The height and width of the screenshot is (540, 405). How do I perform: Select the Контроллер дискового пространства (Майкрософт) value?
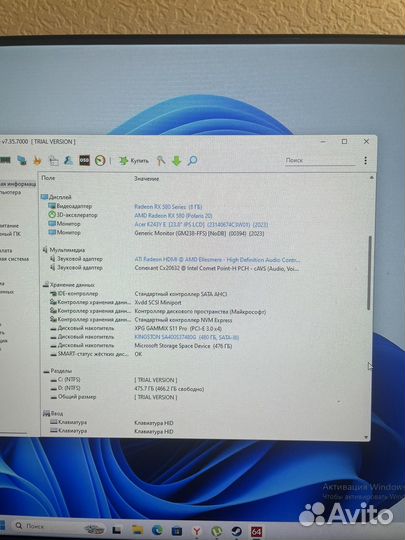pos(200,311)
